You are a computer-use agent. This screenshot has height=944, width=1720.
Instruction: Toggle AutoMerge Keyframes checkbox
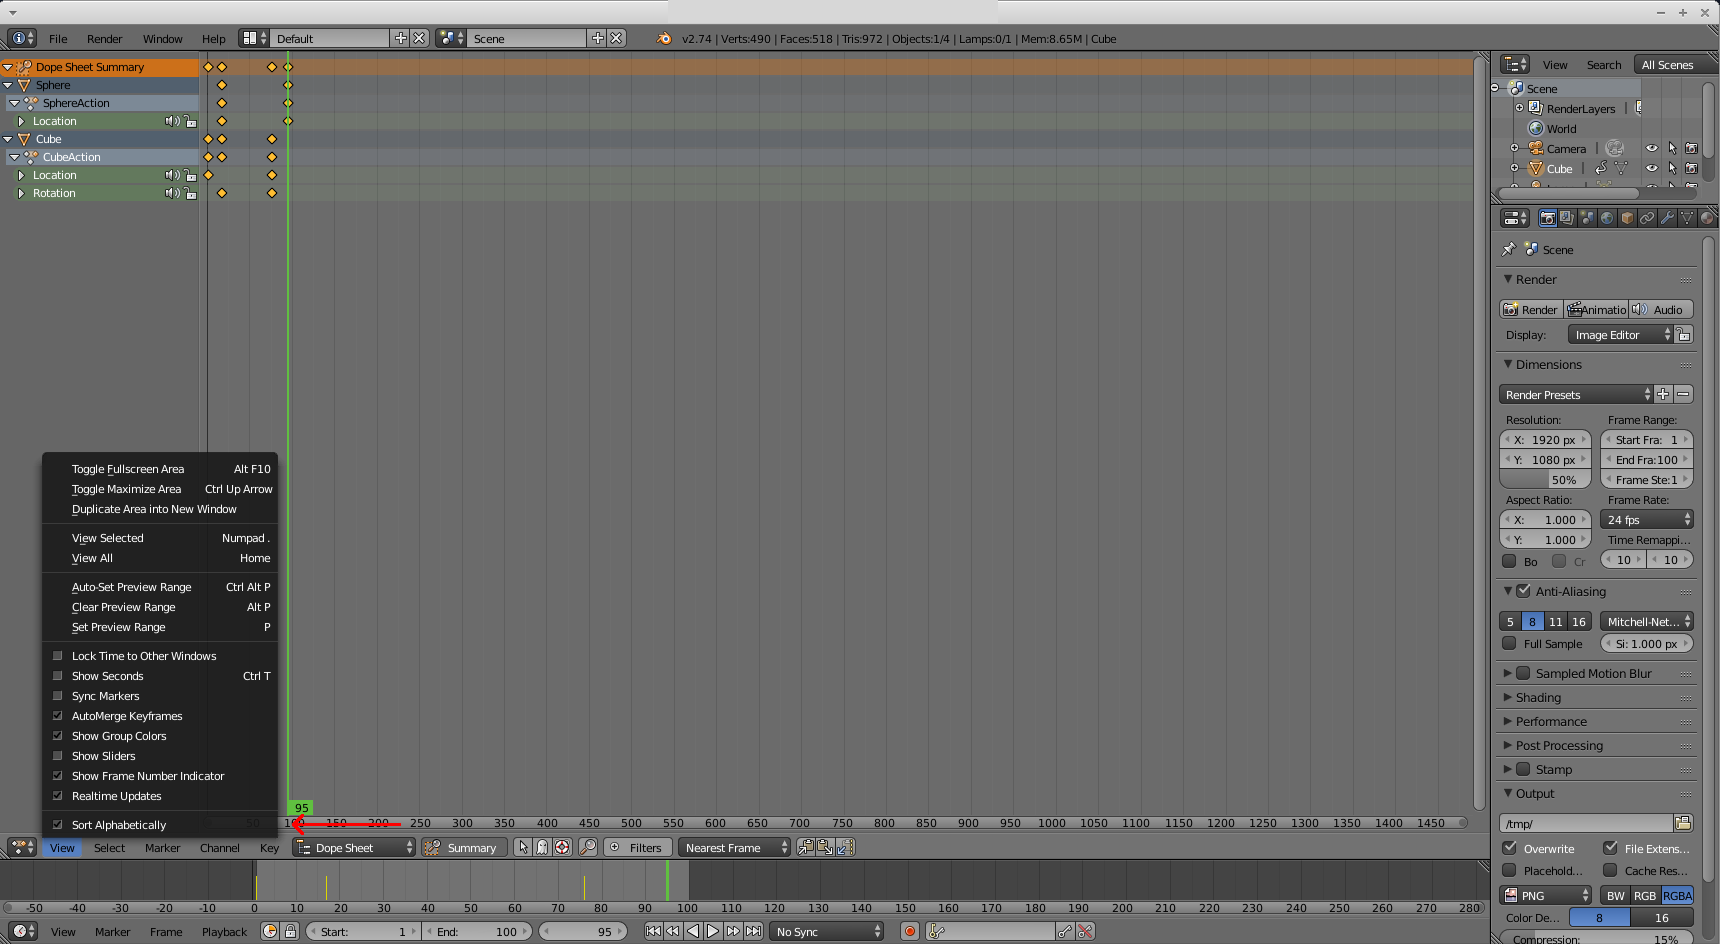[58, 716]
